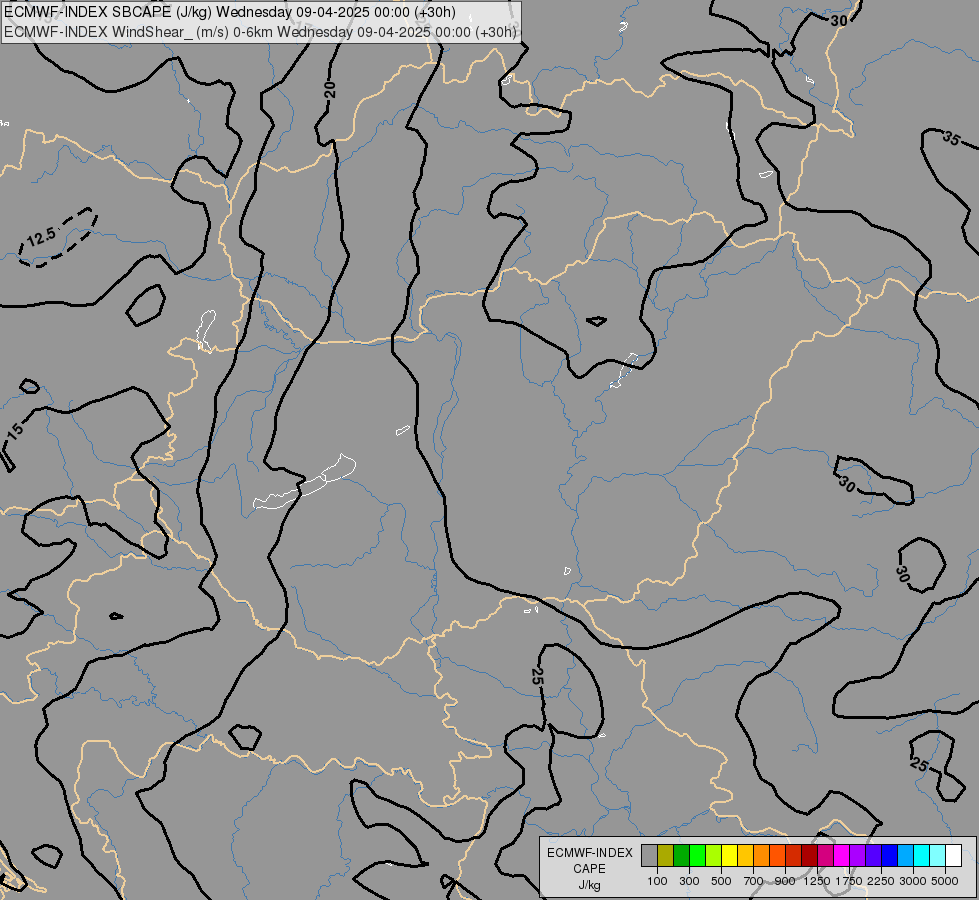Click the legend value 1250
This screenshot has width=979, height=900.
pyautogui.click(x=817, y=881)
